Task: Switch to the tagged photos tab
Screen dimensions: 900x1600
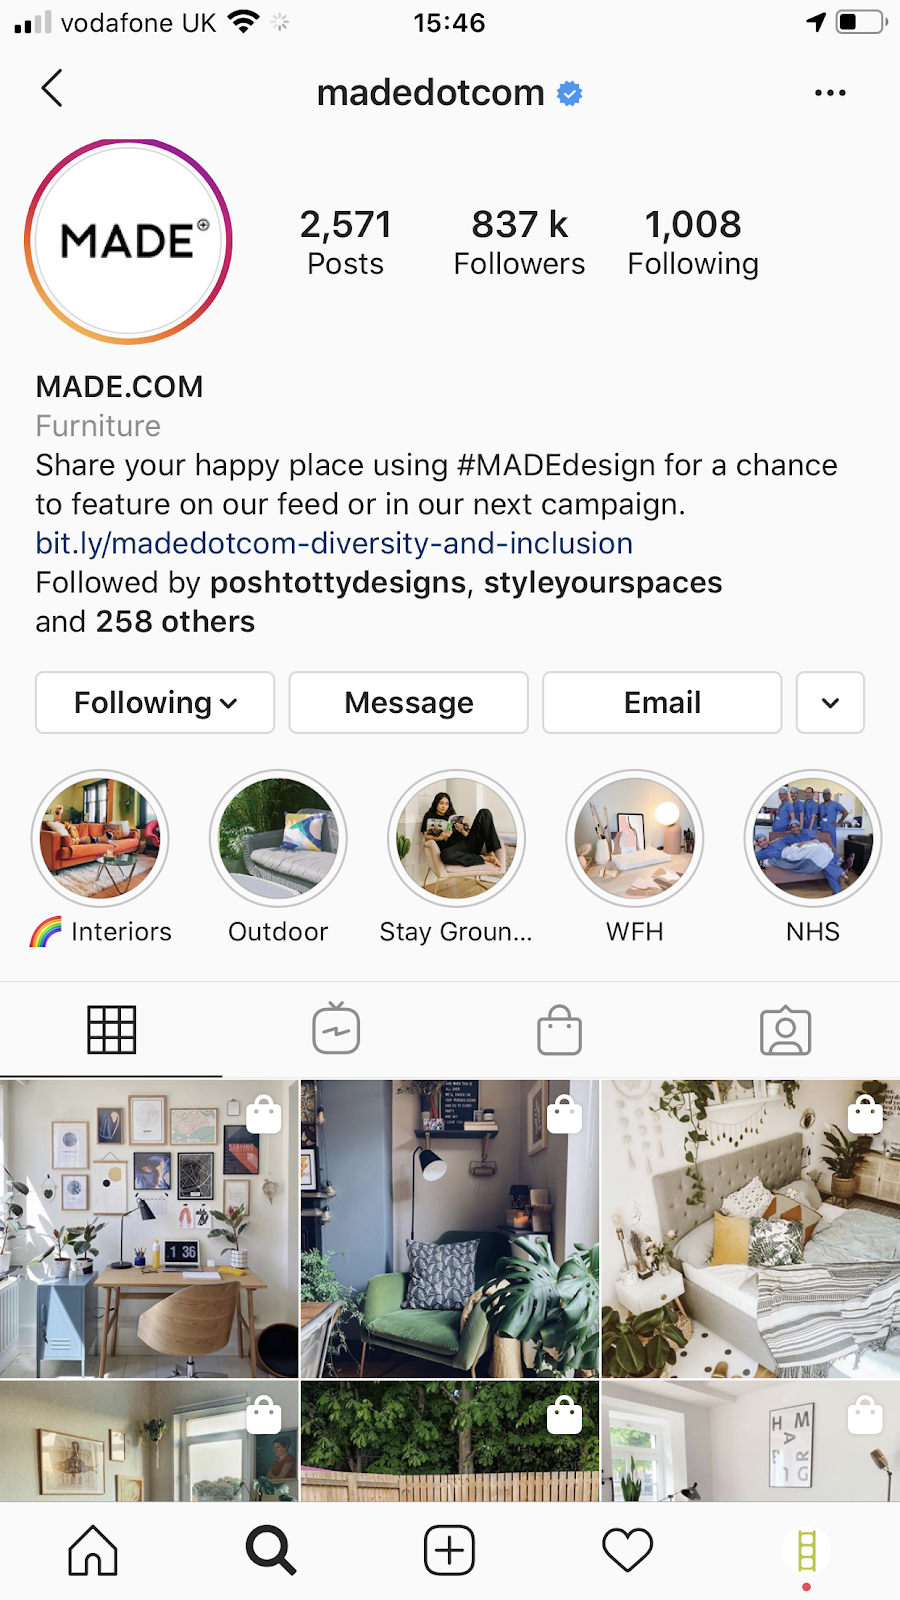Action: coord(786,1030)
